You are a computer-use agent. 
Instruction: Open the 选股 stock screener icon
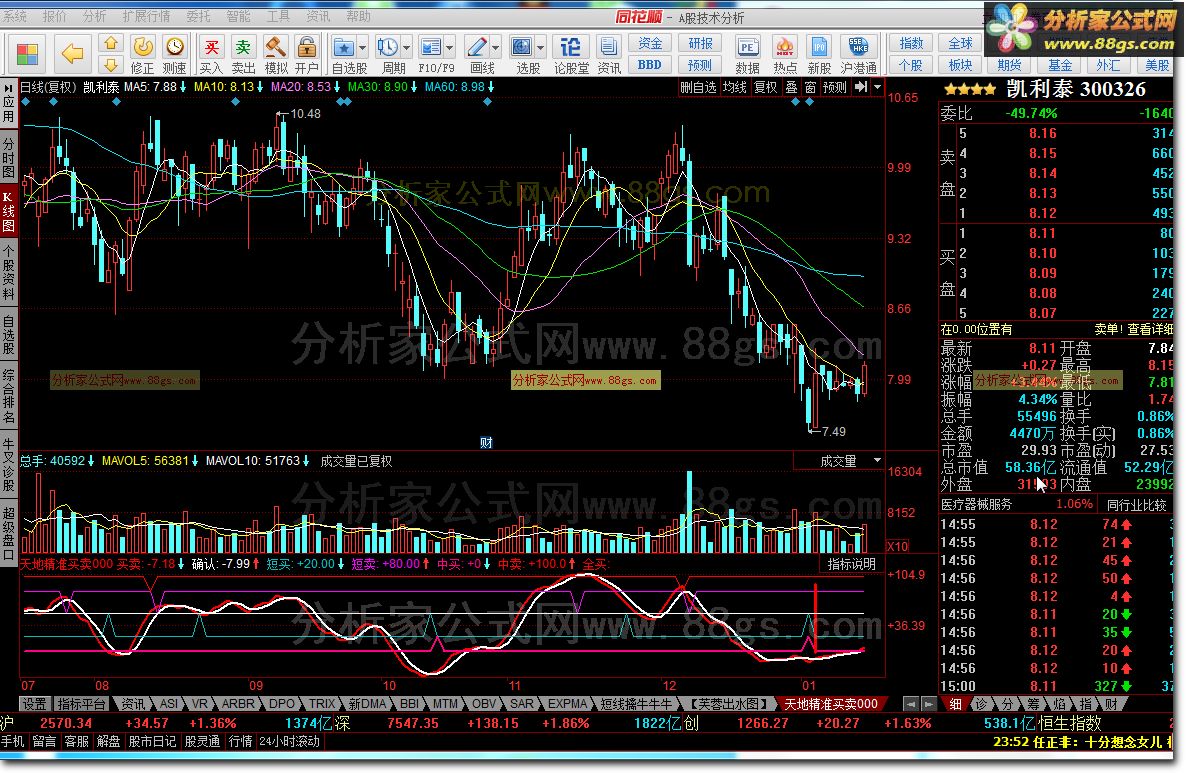coord(521,48)
